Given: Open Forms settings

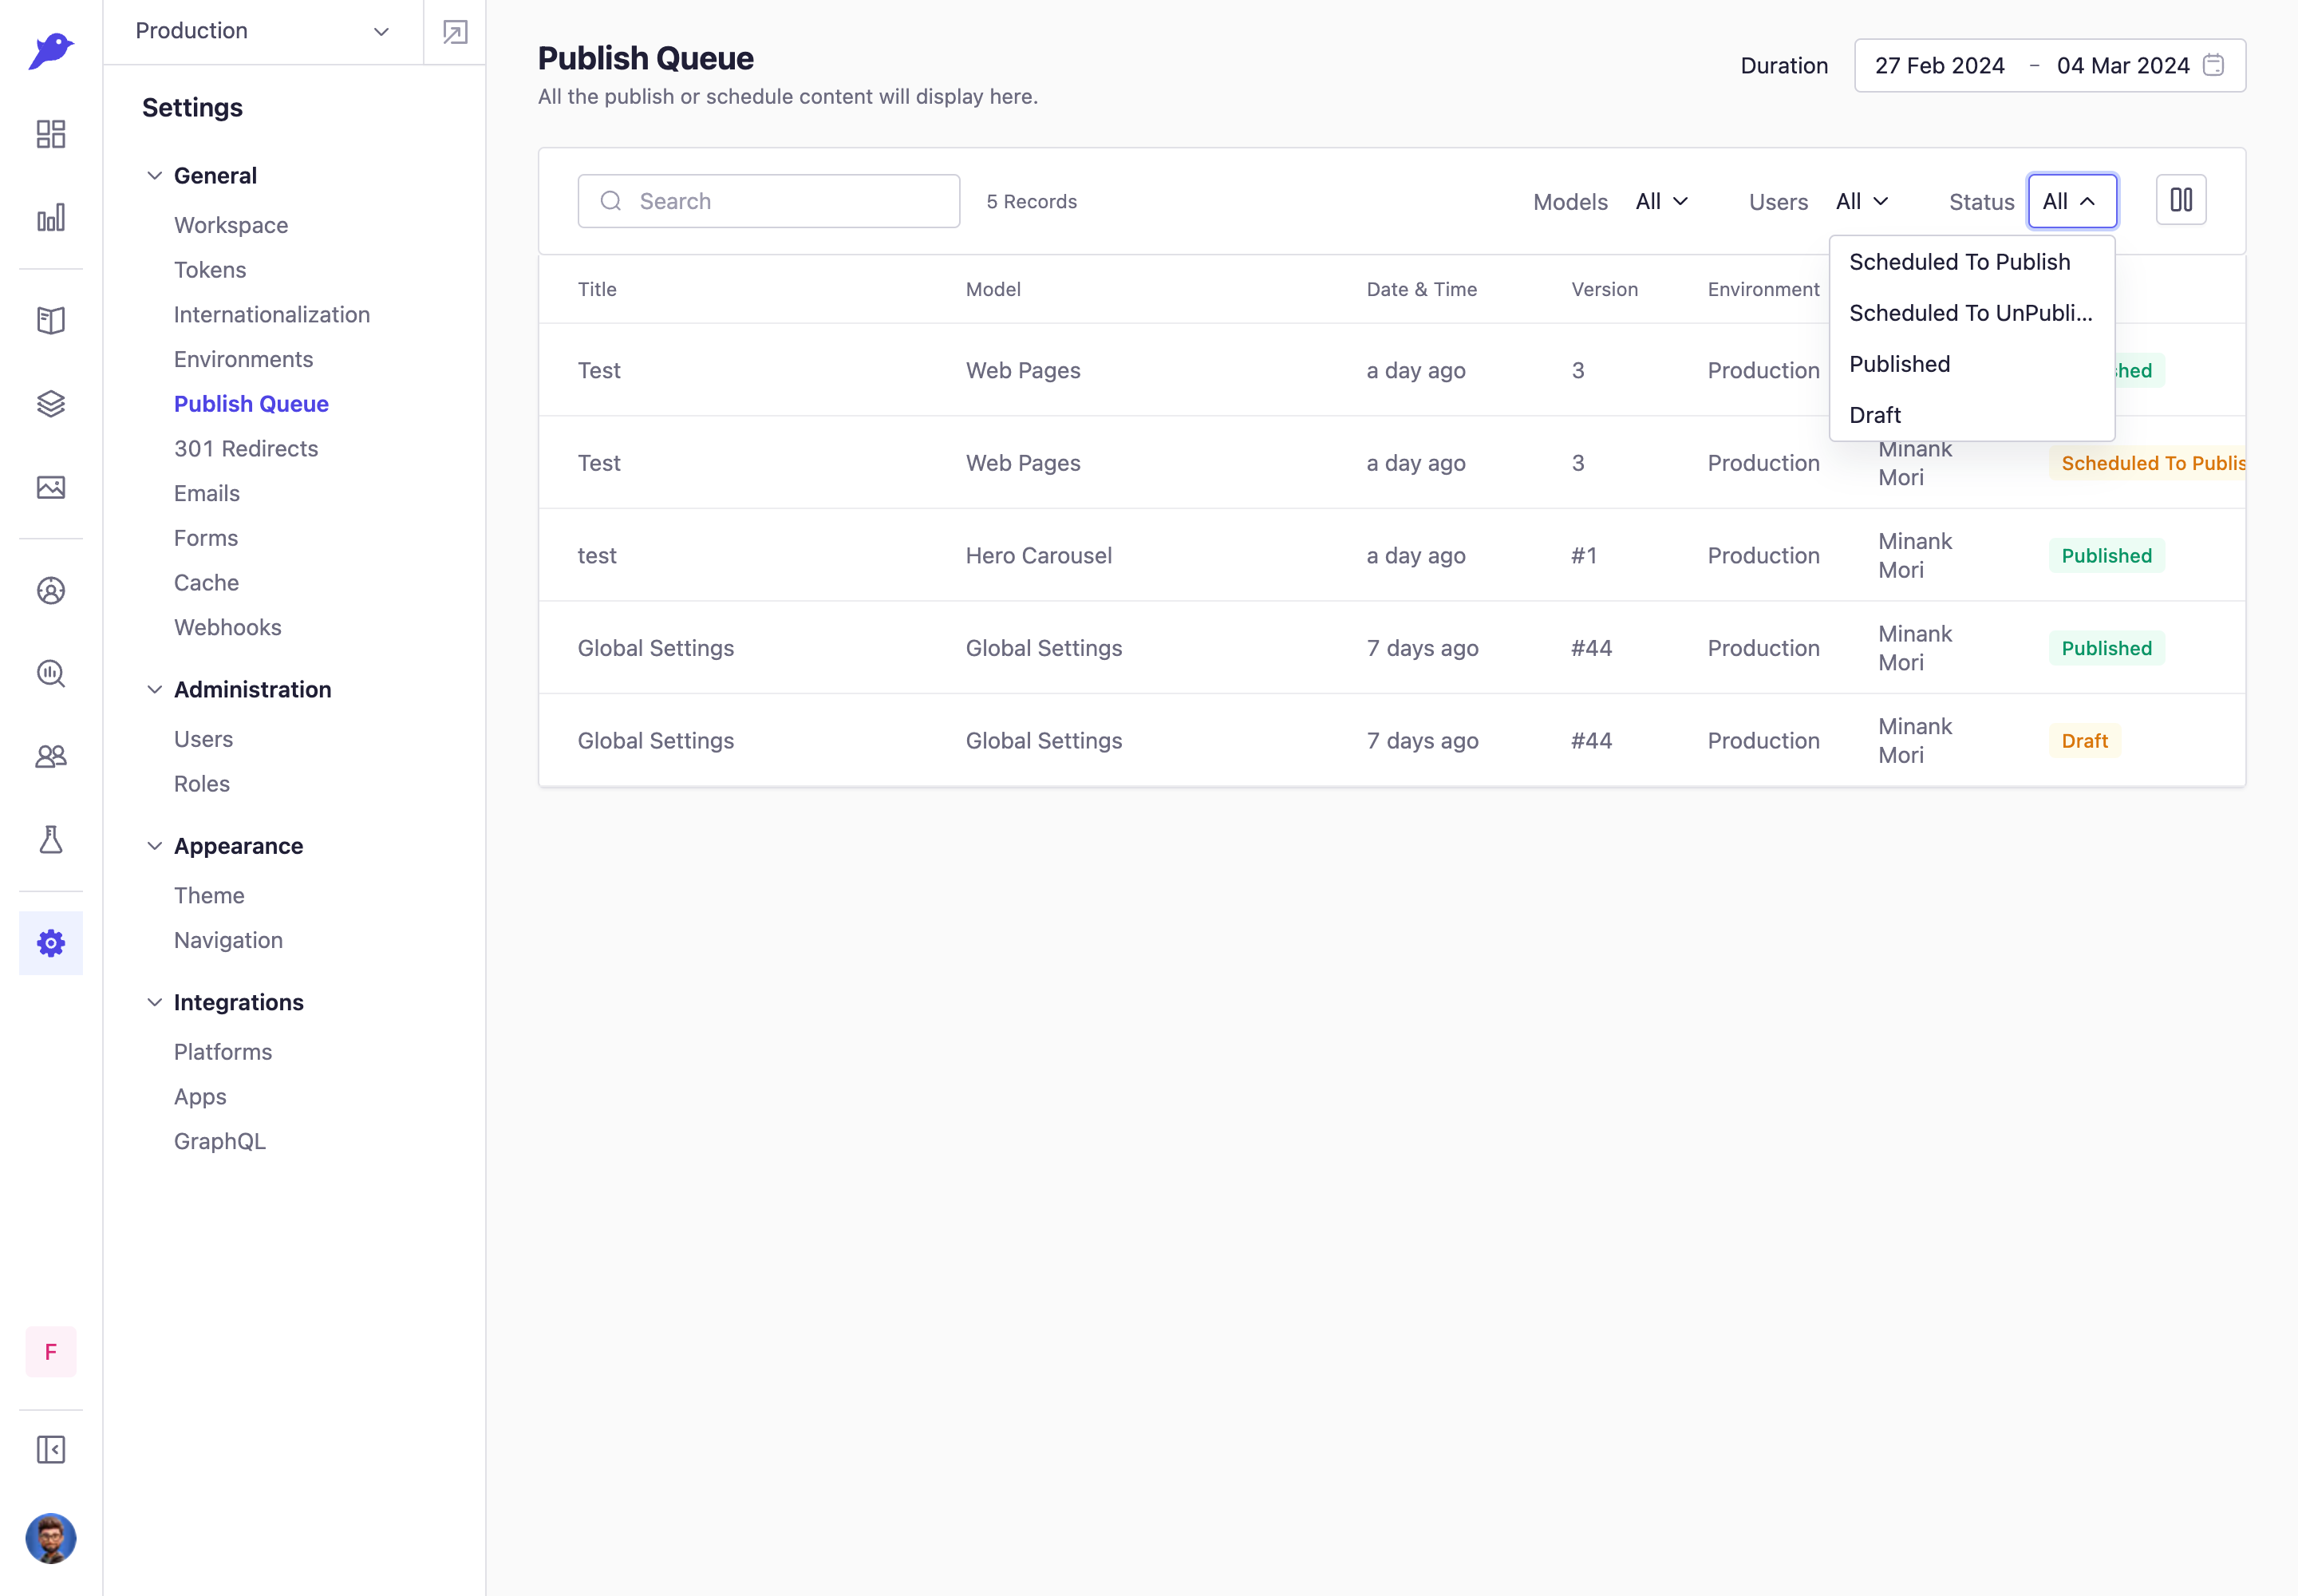Looking at the screenshot, I should coord(206,538).
